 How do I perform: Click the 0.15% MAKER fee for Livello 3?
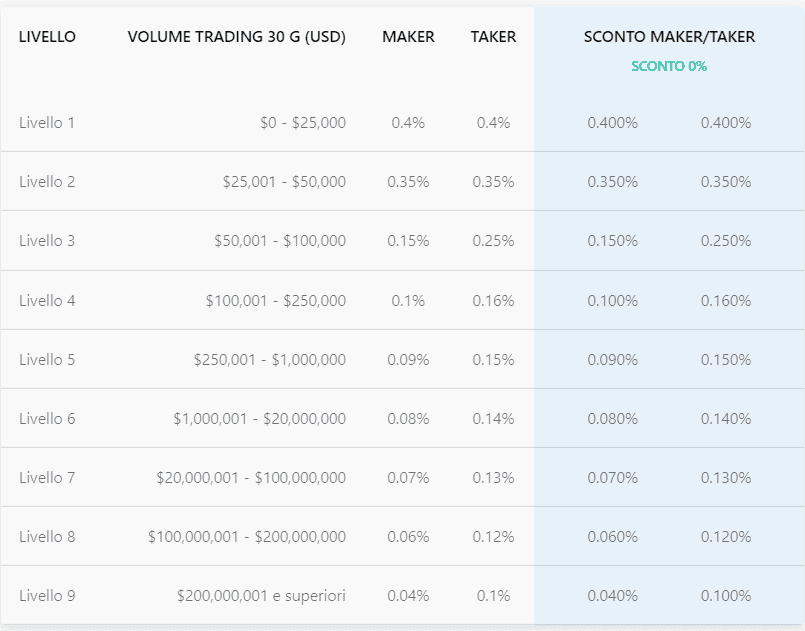tap(408, 241)
